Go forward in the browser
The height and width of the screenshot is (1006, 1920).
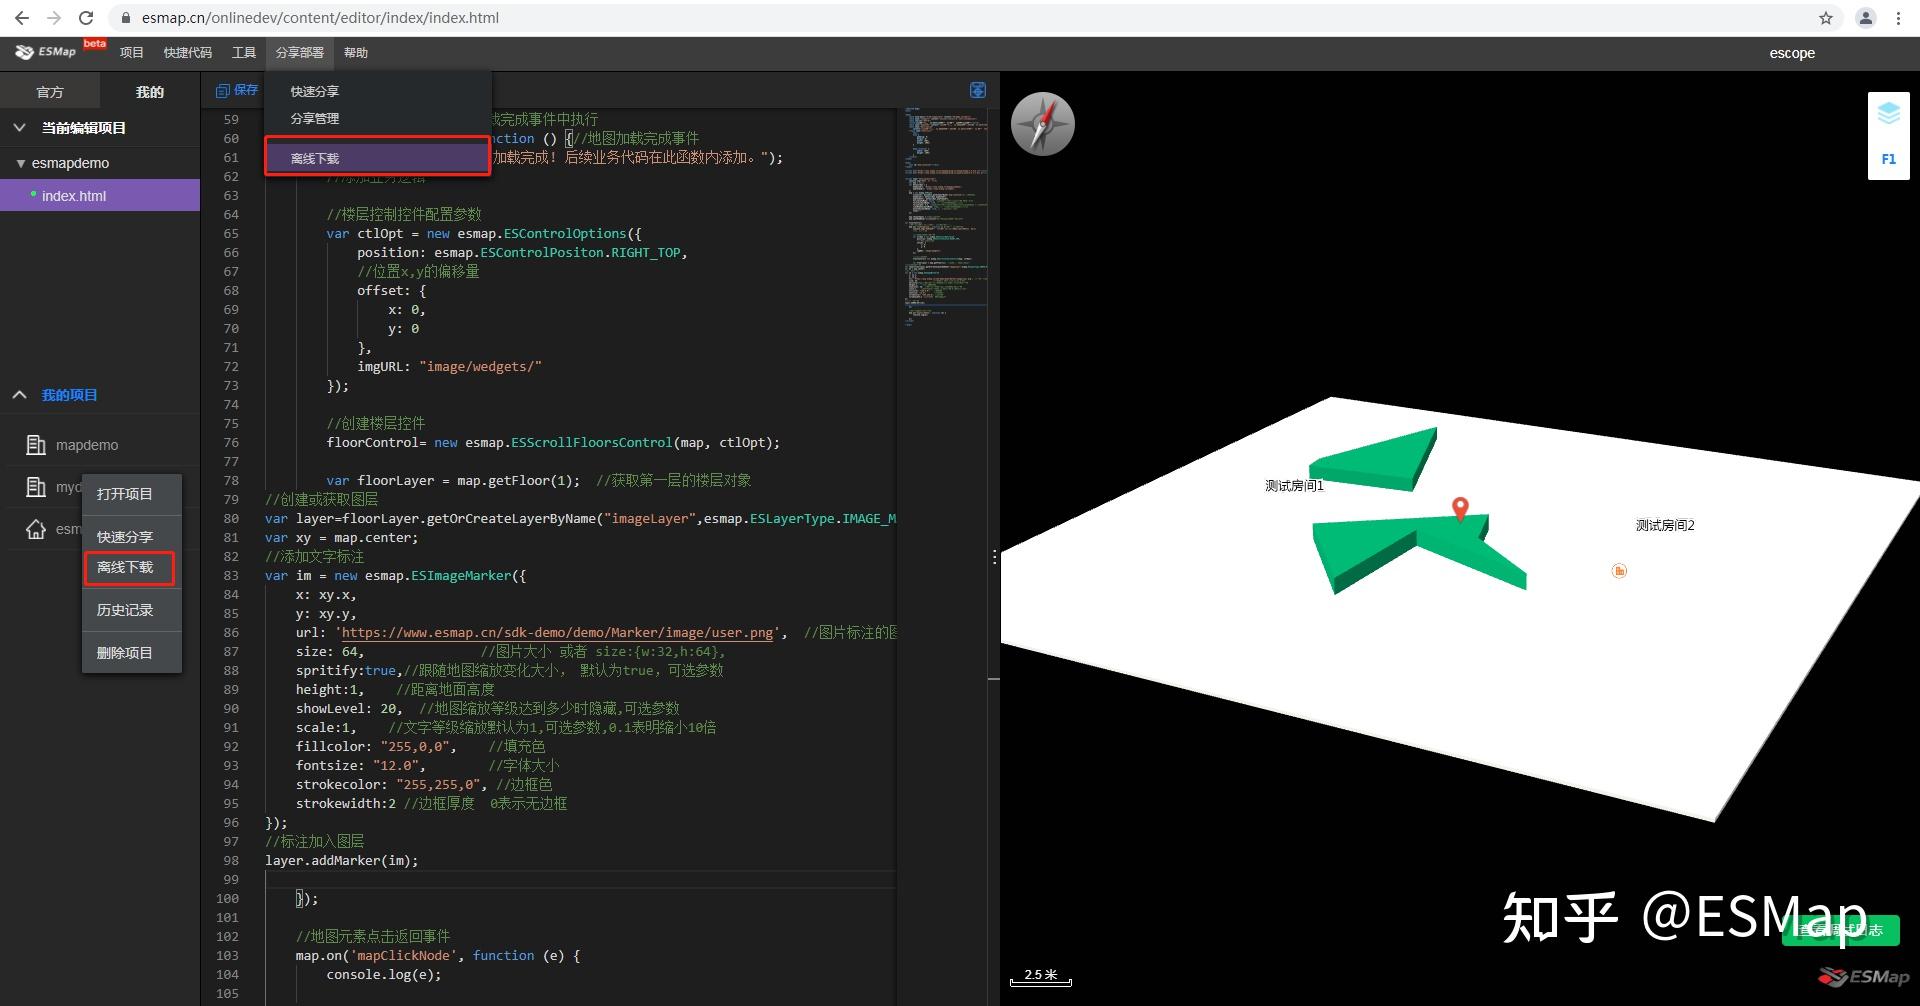coord(54,18)
